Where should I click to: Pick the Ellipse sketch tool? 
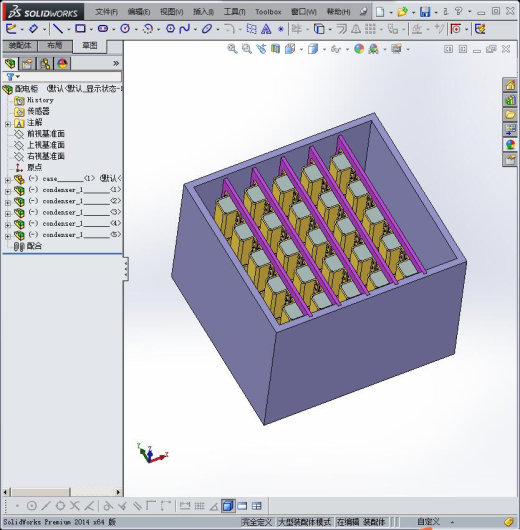pos(207,29)
